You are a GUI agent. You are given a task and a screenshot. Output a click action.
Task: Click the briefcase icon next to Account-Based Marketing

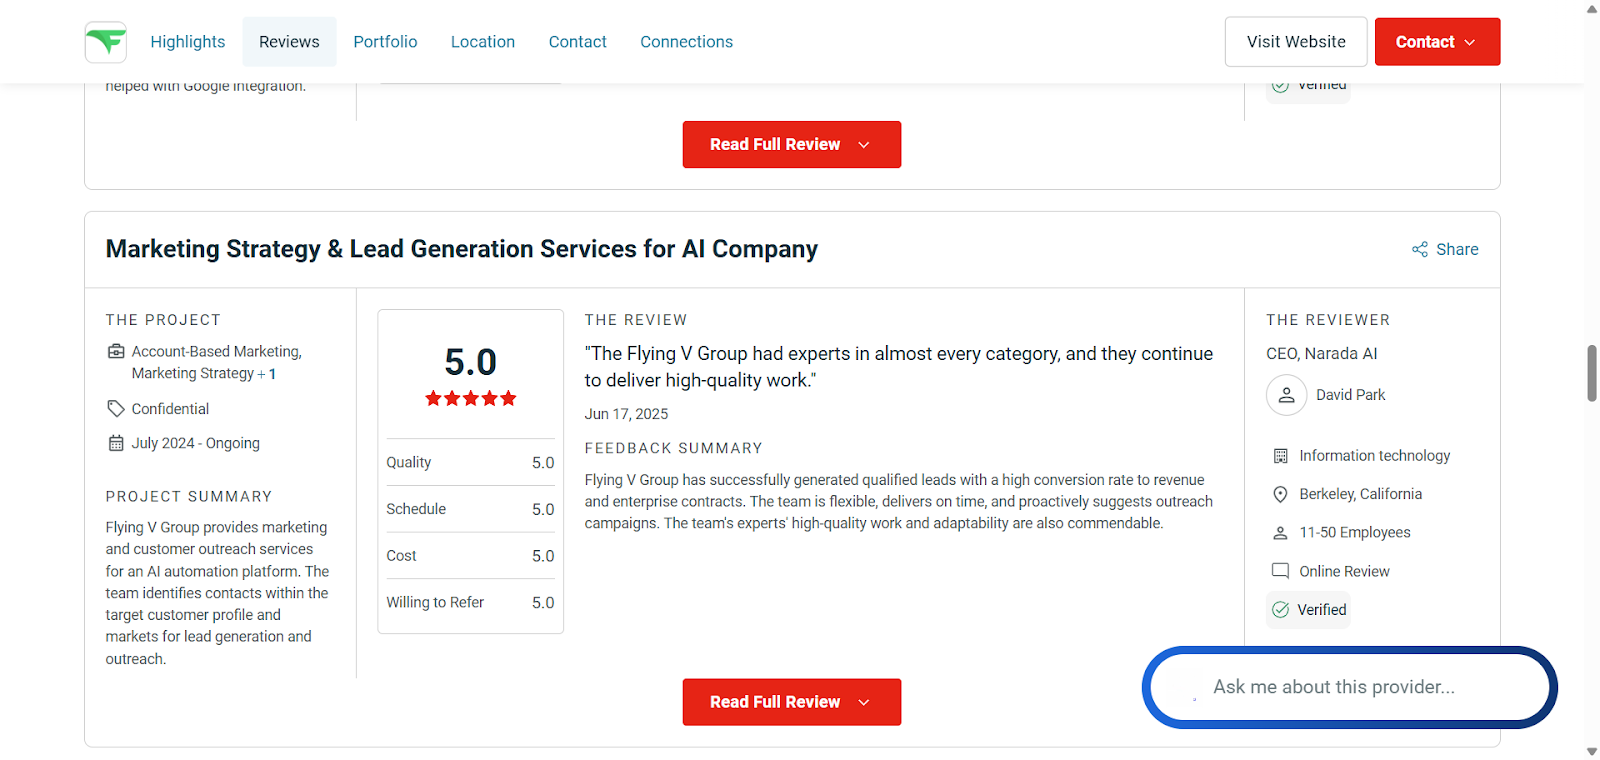[x=116, y=352]
